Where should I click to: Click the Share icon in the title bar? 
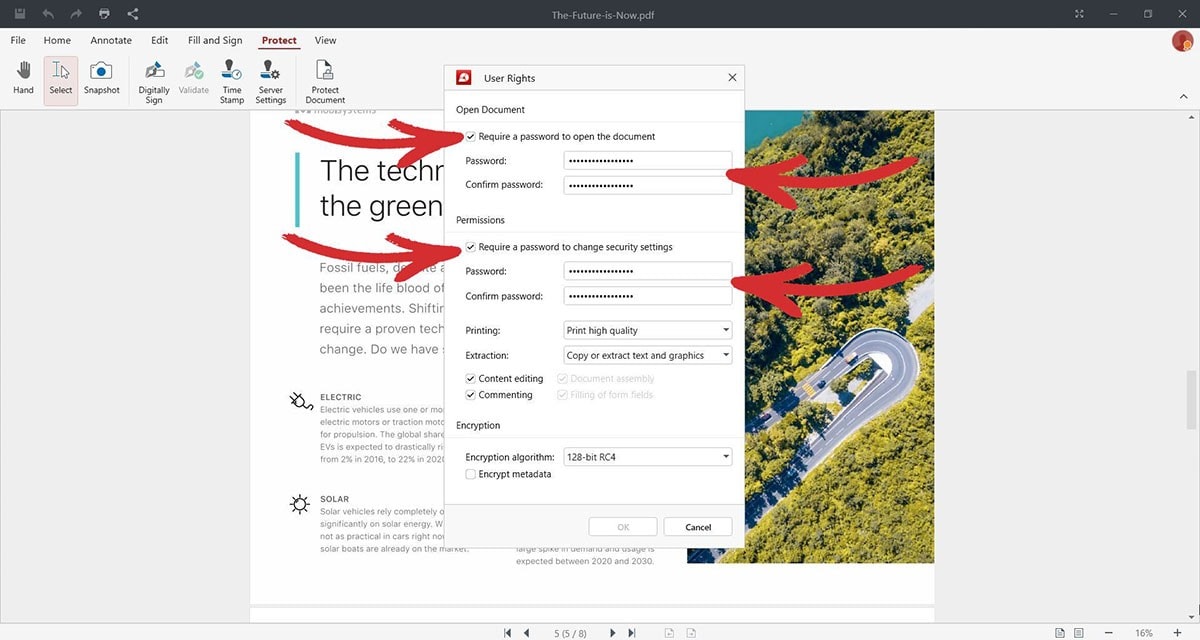132,13
